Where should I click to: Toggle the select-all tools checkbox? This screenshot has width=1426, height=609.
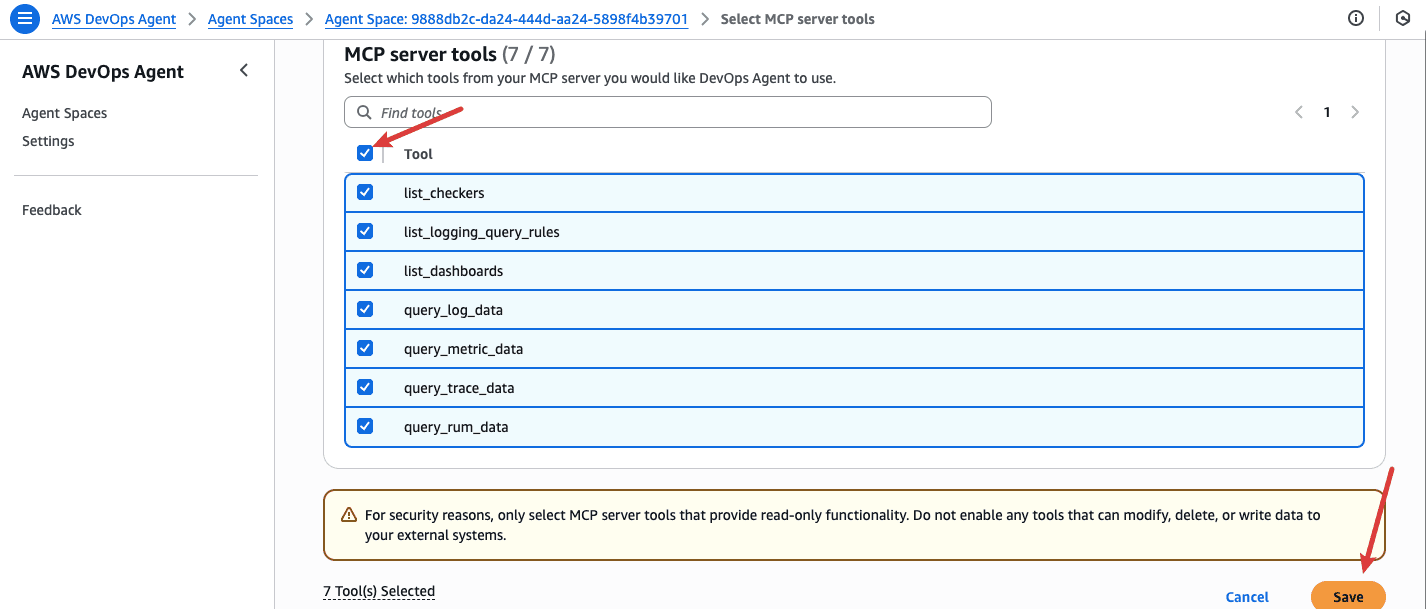coord(365,153)
